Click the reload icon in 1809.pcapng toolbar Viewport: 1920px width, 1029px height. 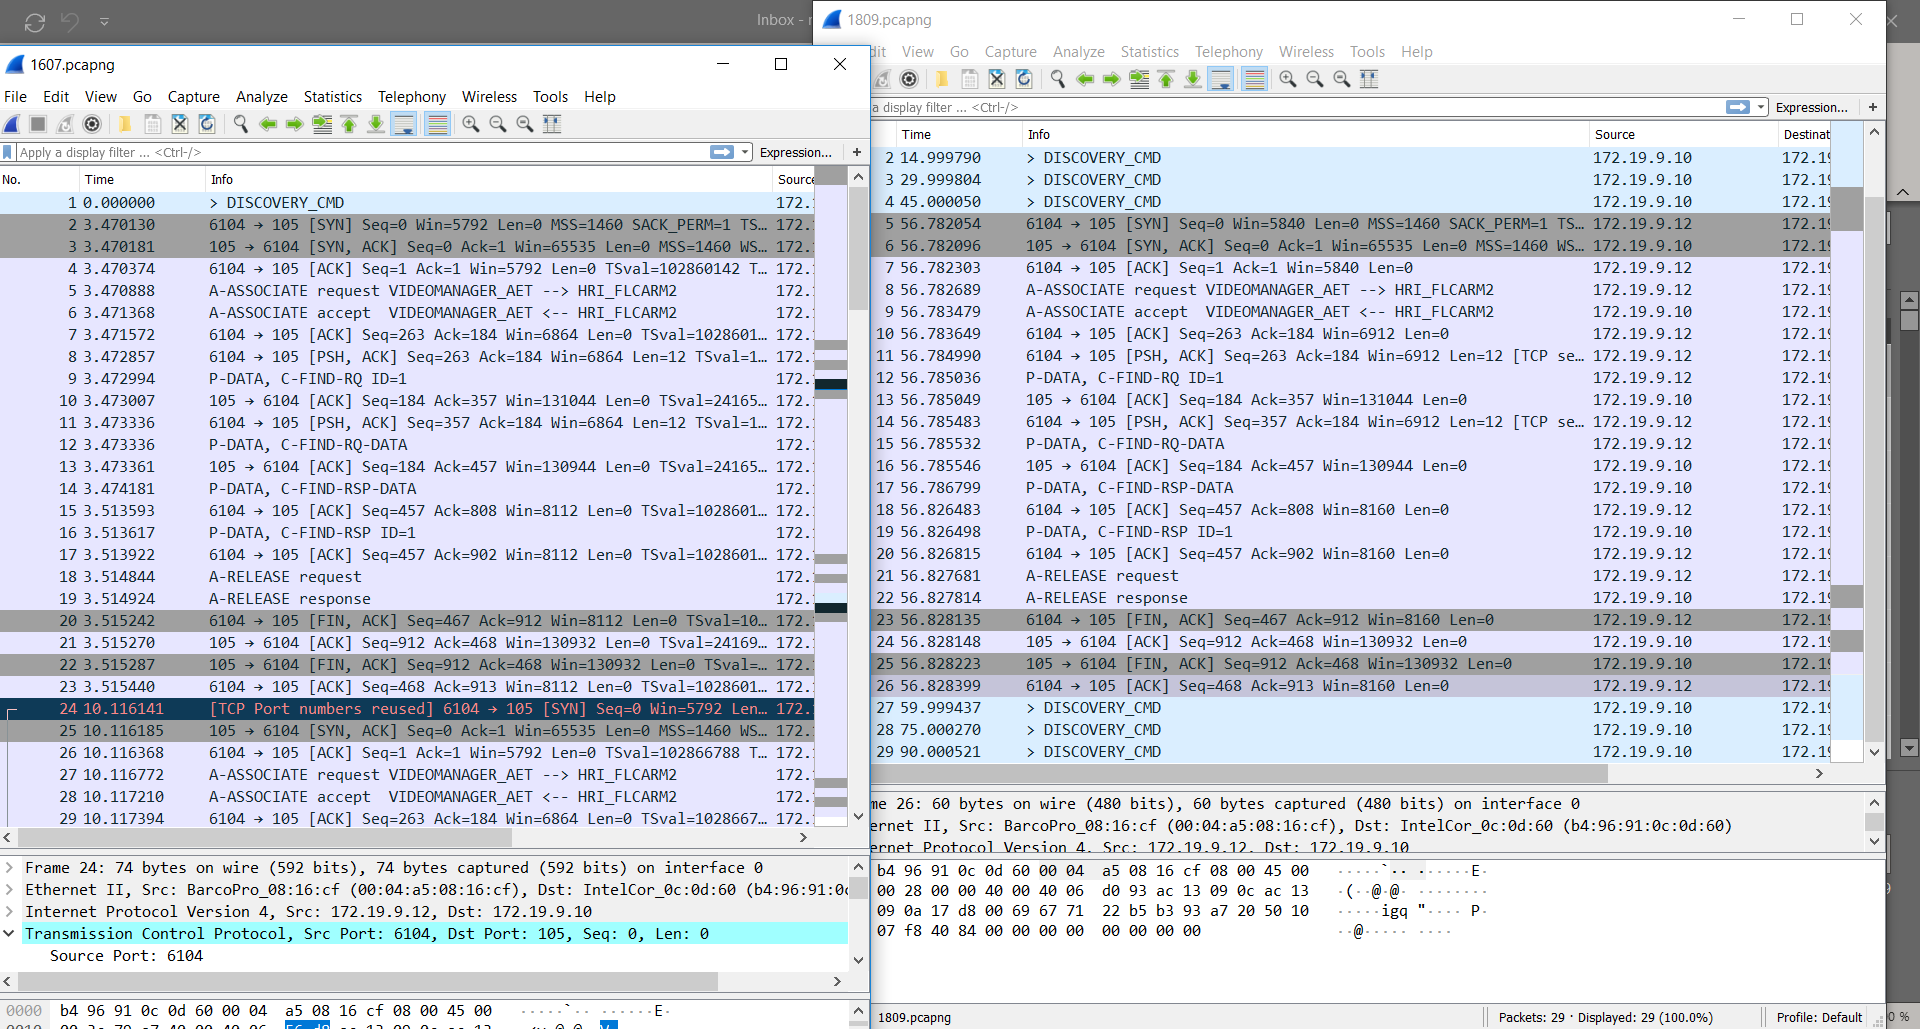(1023, 79)
